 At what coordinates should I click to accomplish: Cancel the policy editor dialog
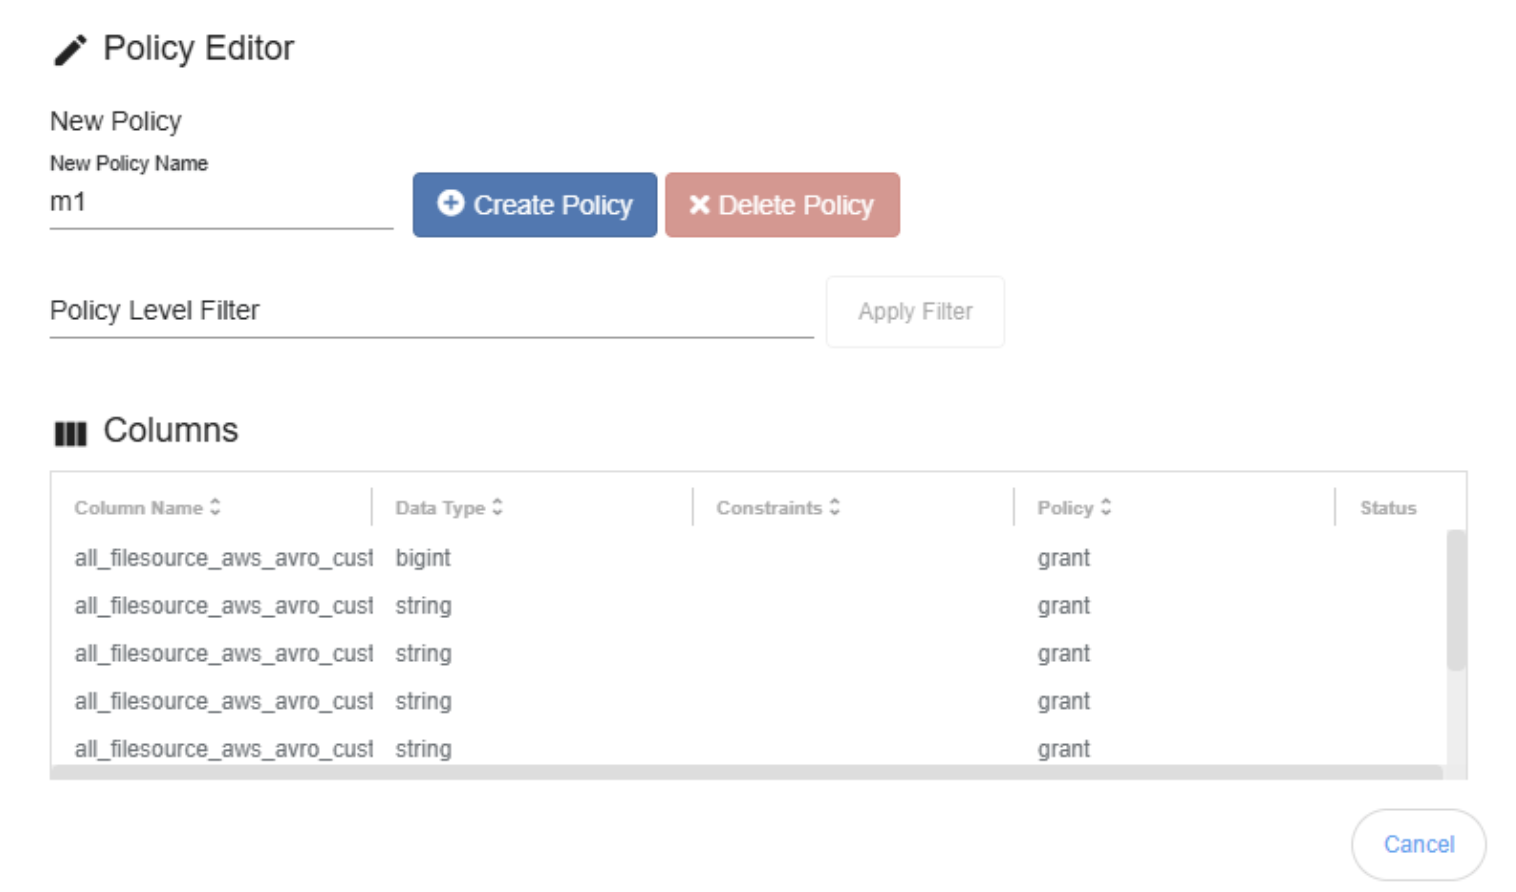click(x=1417, y=844)
